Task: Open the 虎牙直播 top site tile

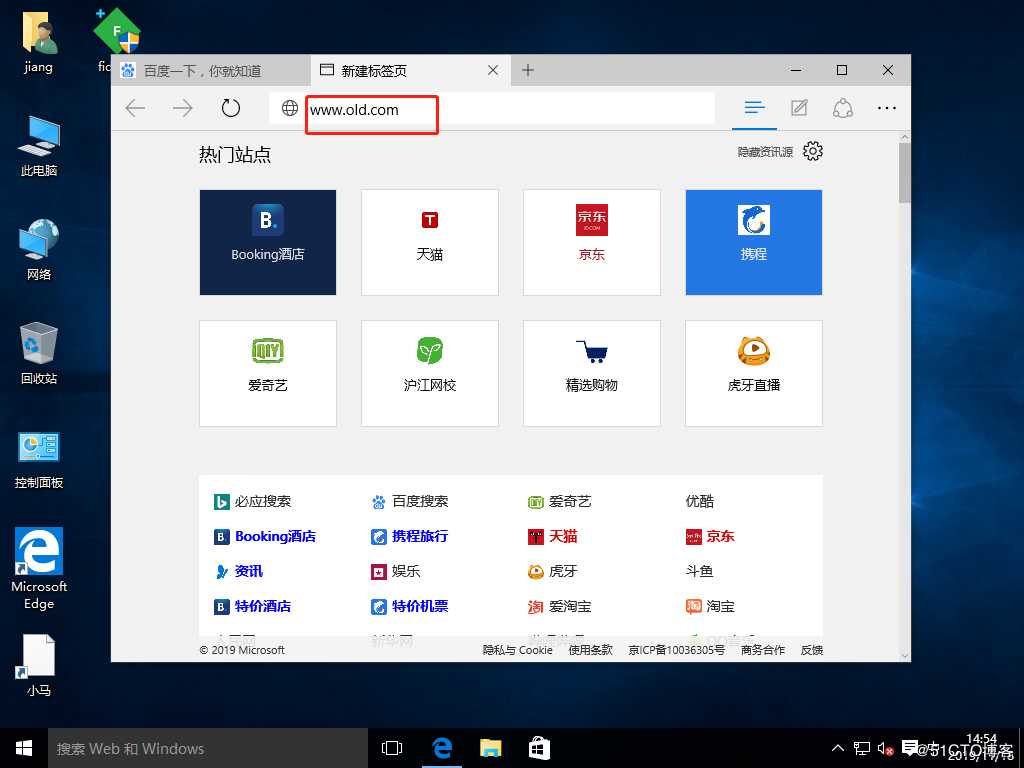Action: click(754, 373)
